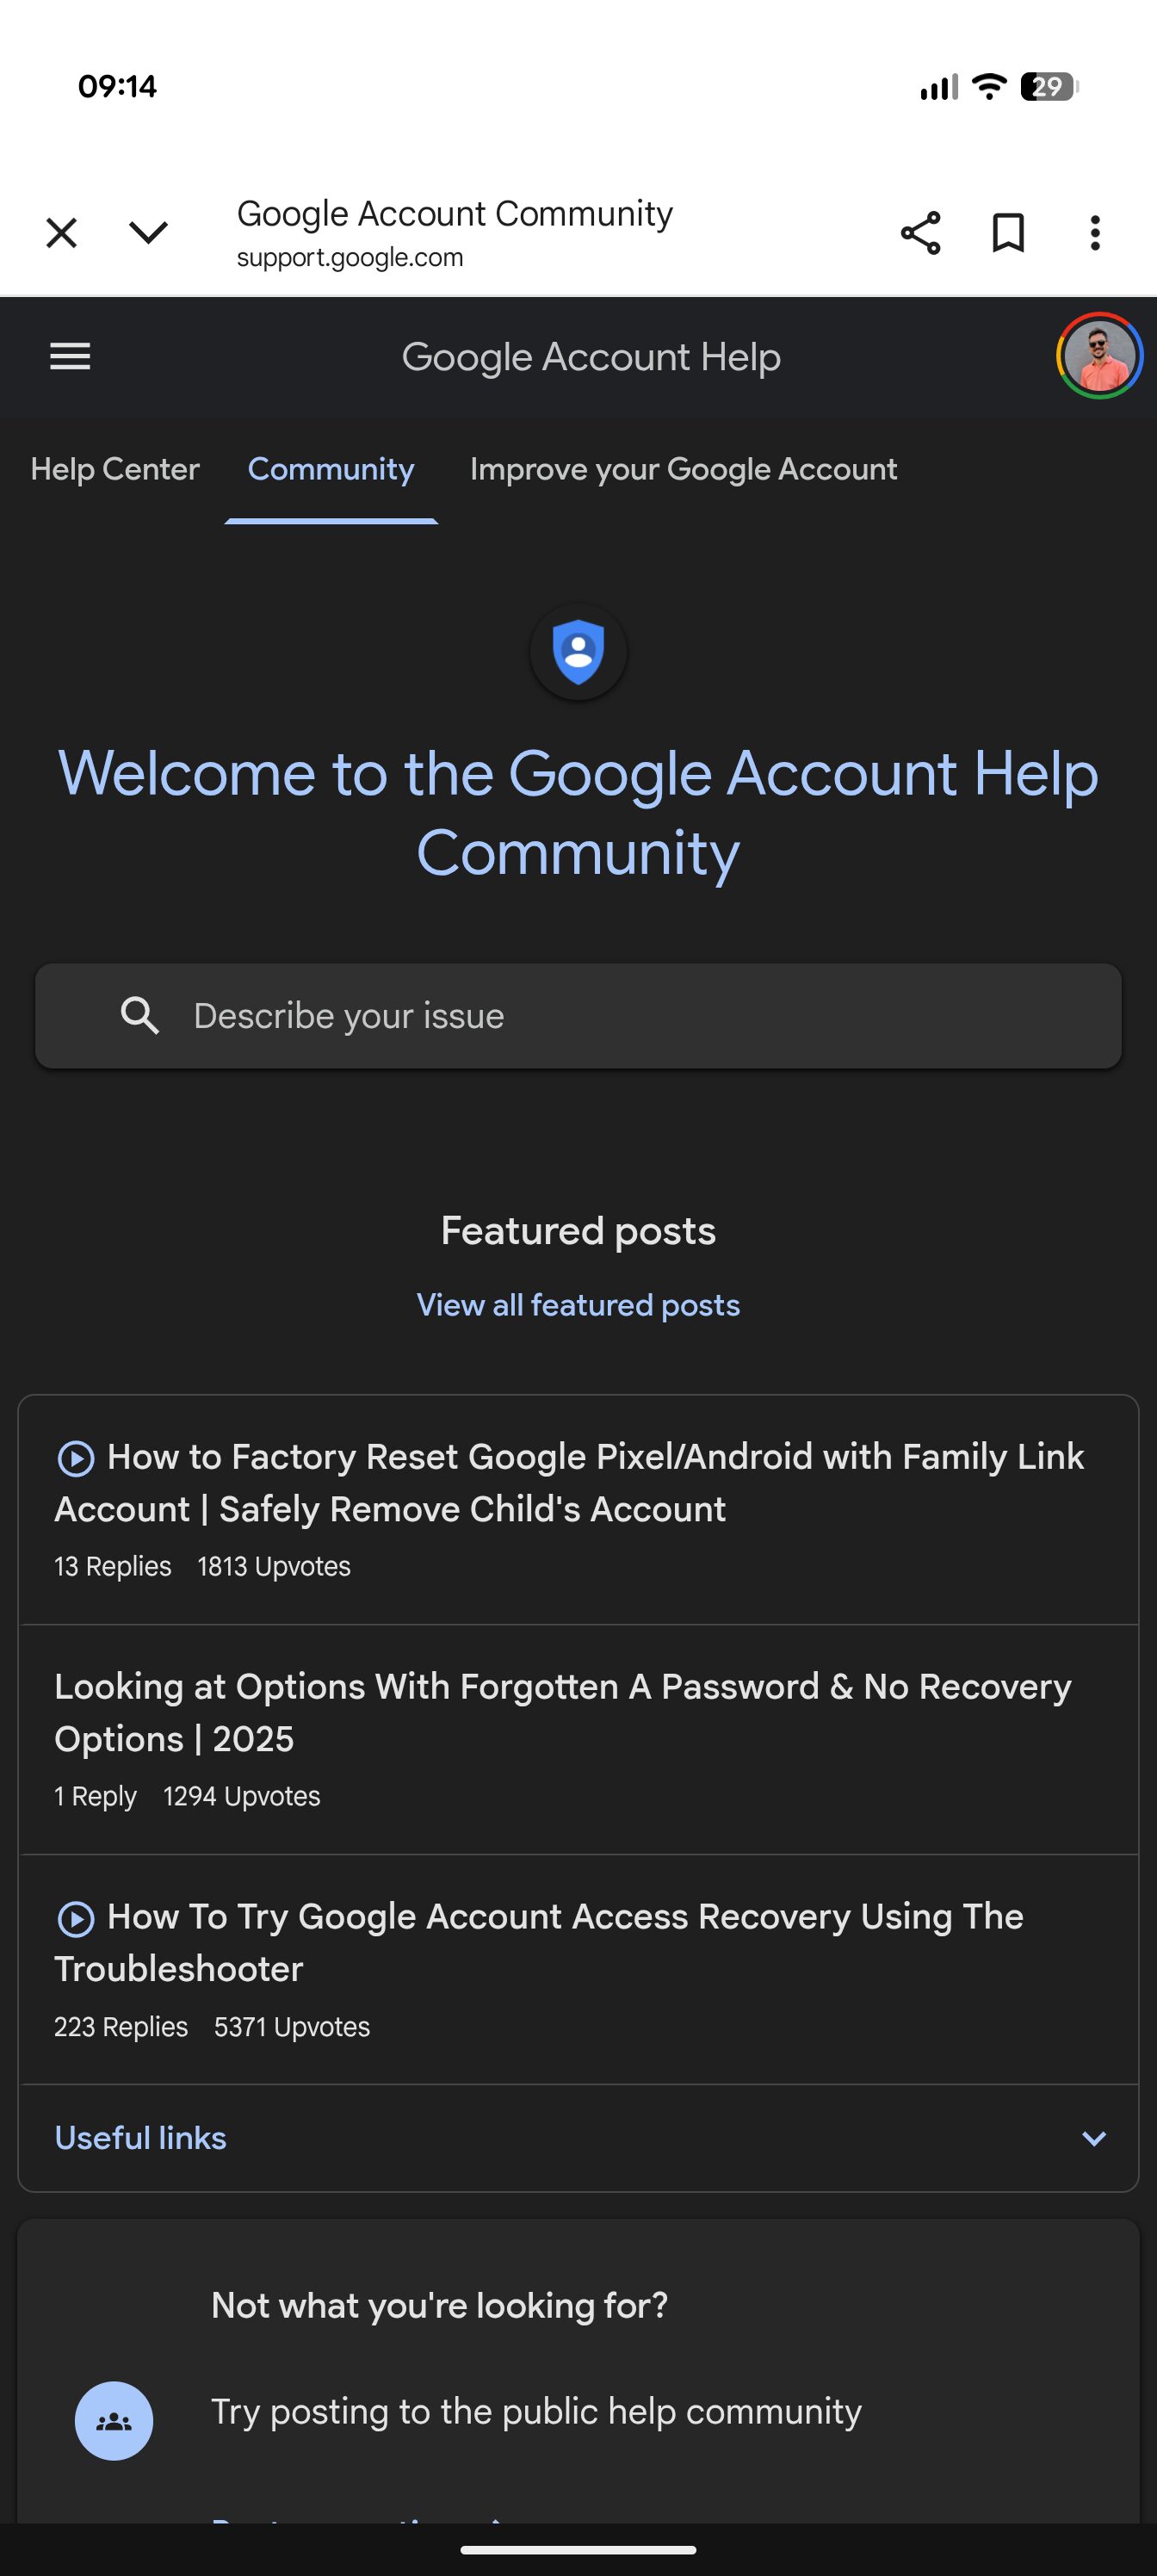Screen dimensions: 1157x2576
Task: Expand the Useful links section
Action: coord(140,2138)
